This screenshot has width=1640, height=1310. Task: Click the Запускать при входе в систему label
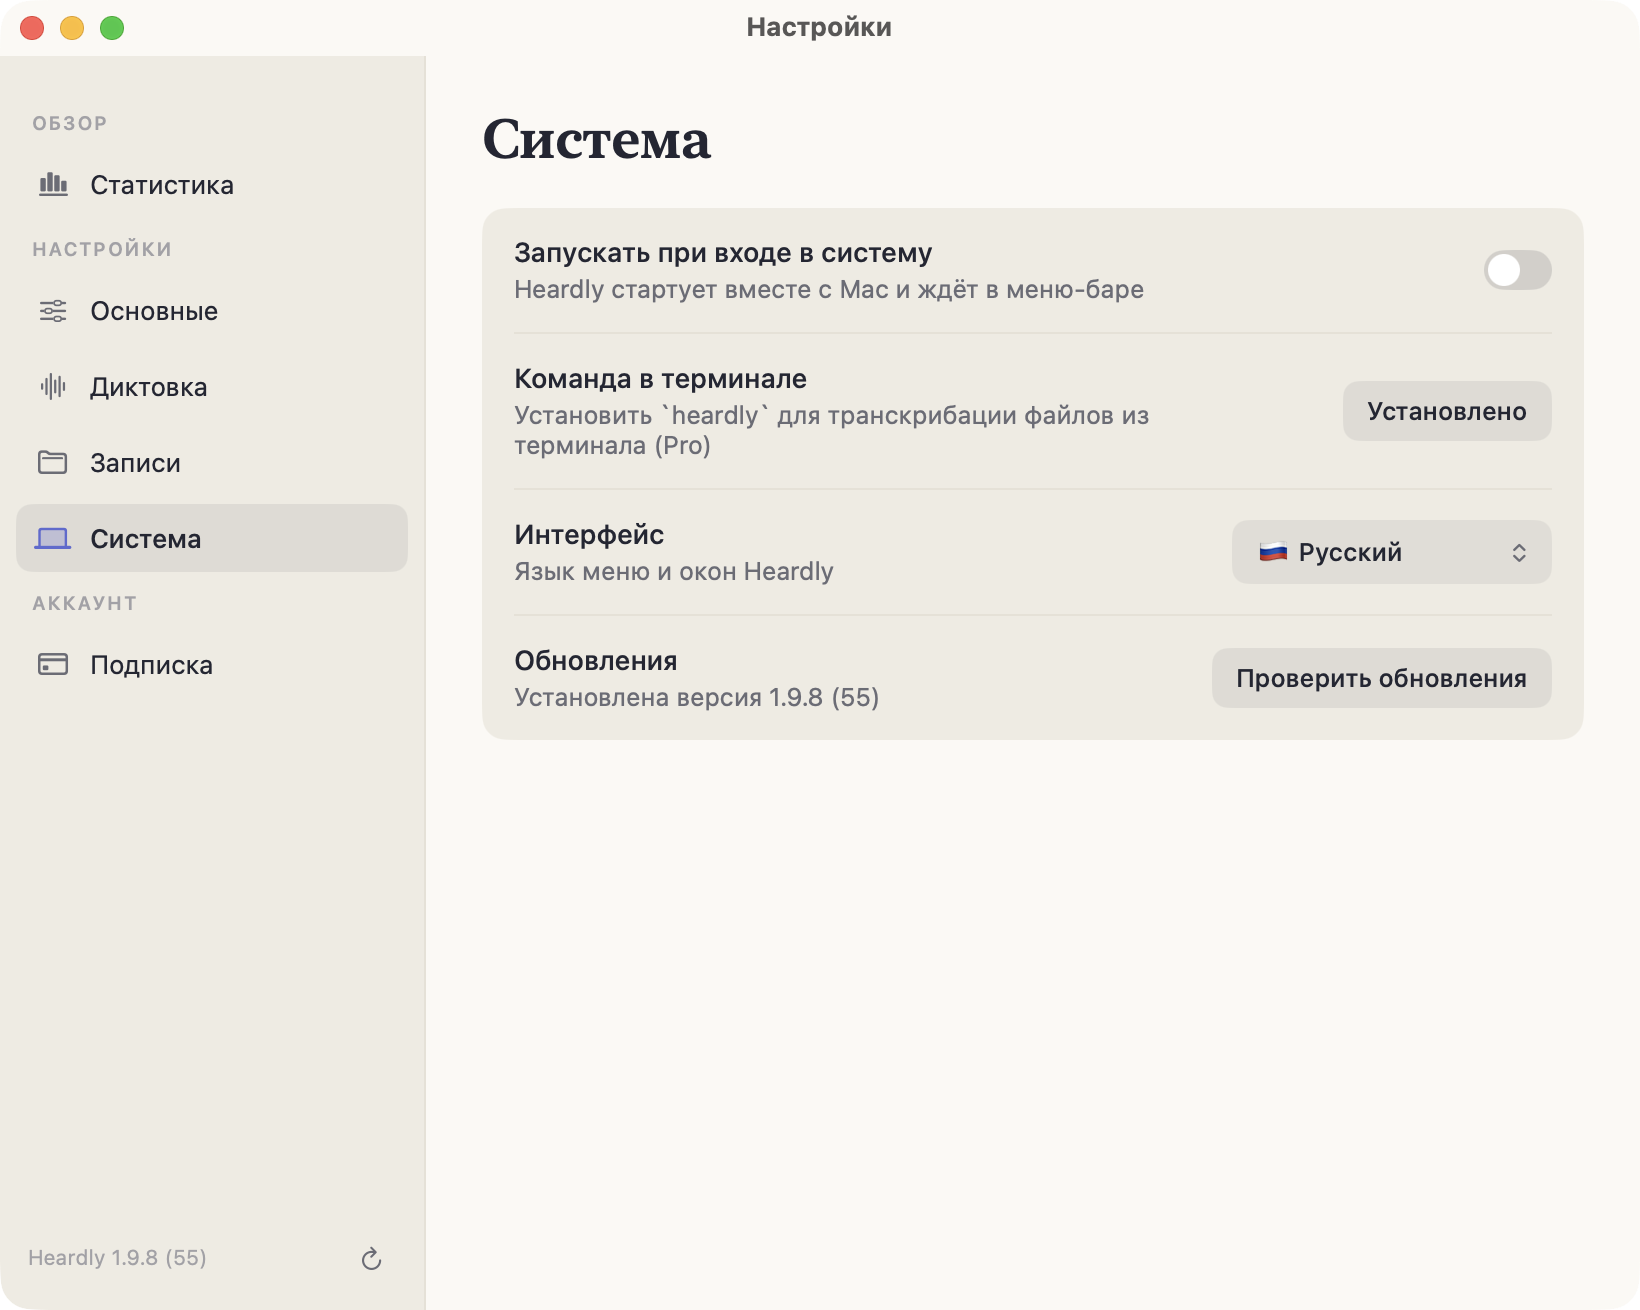(x=723, y=253)
